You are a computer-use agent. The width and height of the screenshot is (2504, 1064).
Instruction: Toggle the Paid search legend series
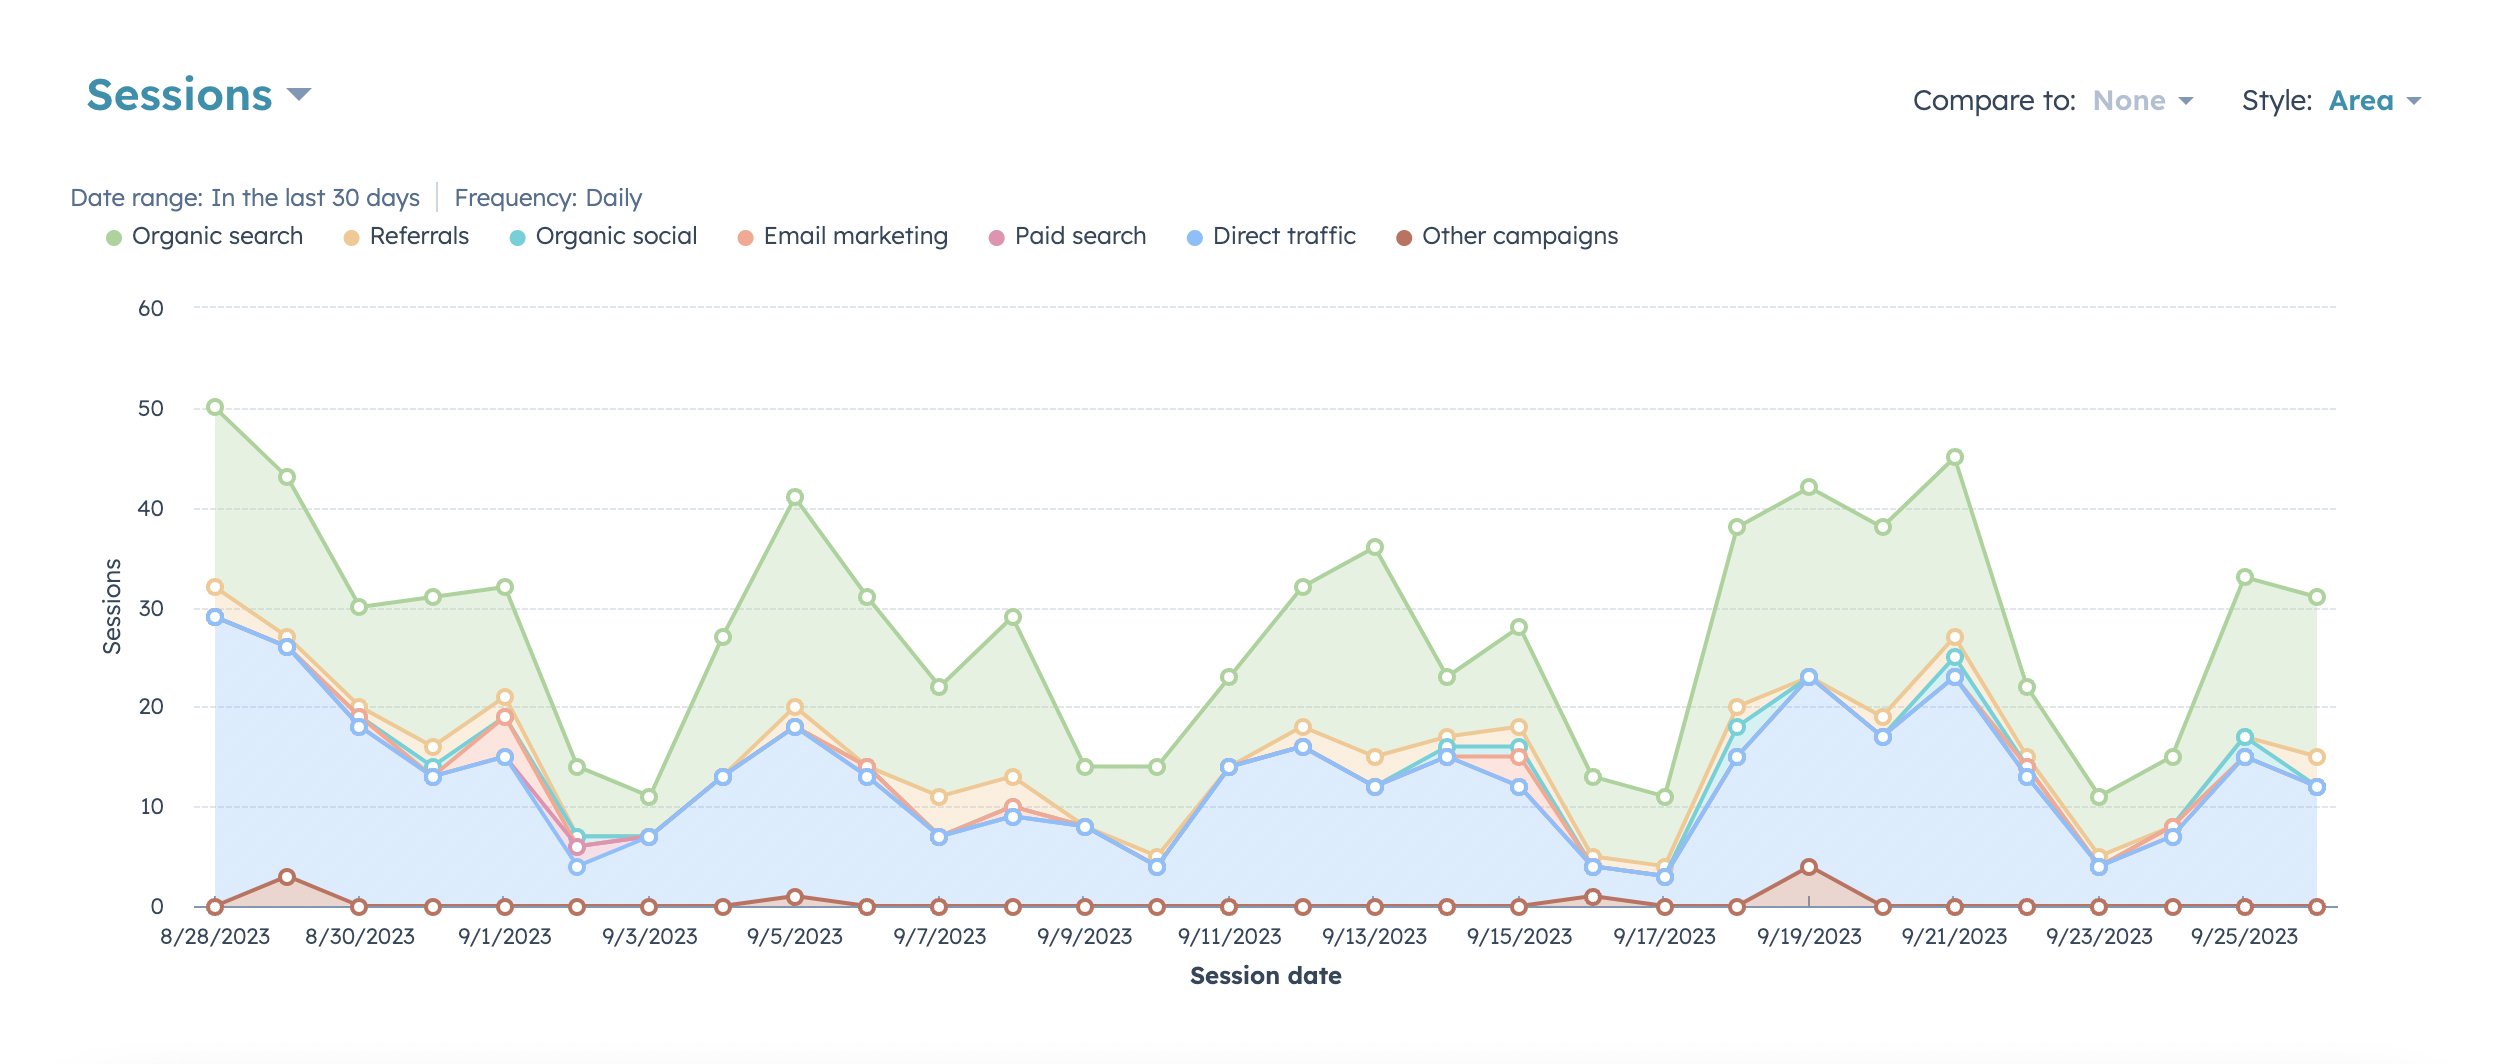pos(1068,237)
